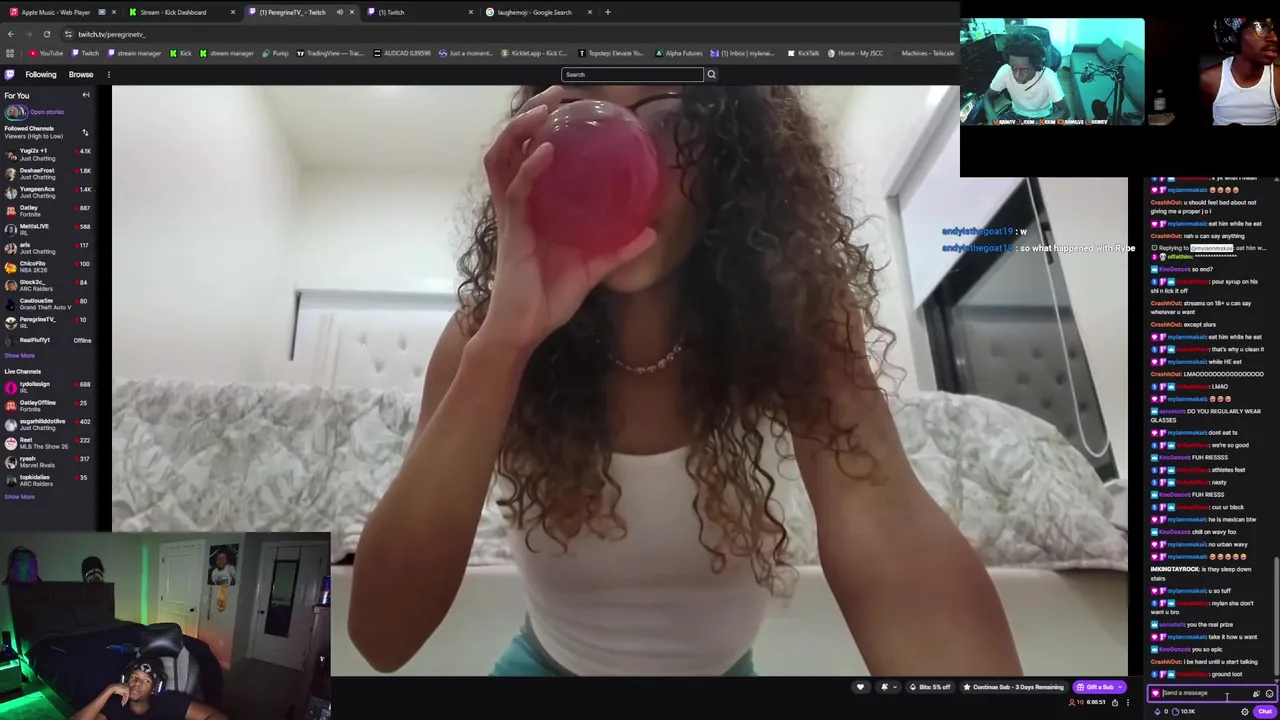Click the address bar URL
Screen dimensions: 1280x720
(112, 34)
